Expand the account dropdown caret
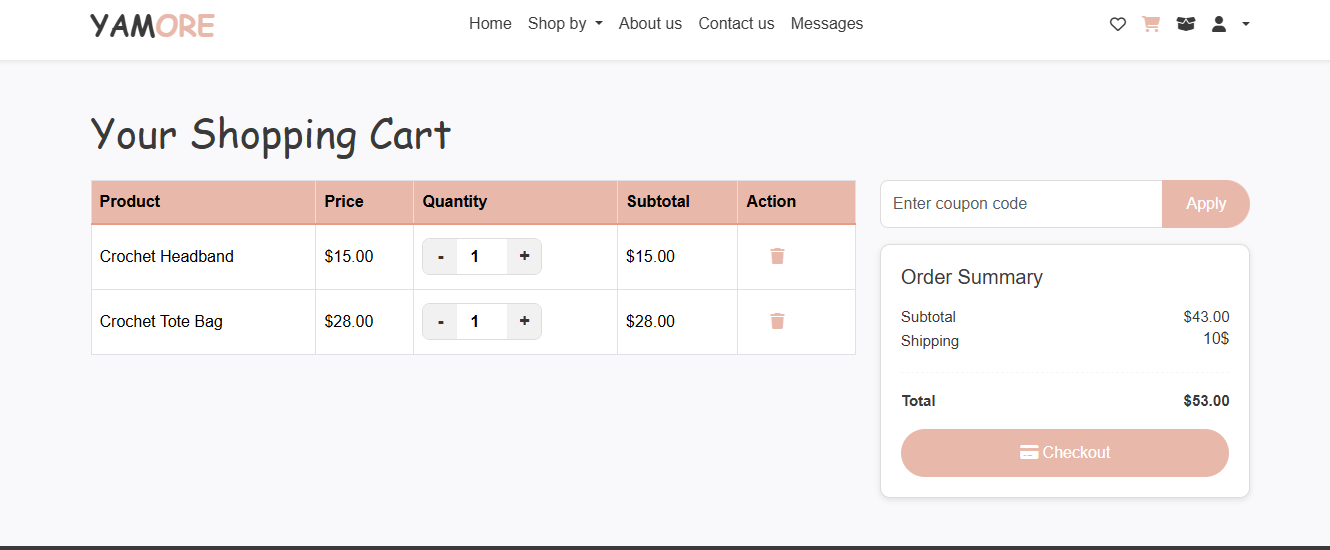Image resolution: width=1330 pixels, height=550 pixels. [x=1246, y=24]
